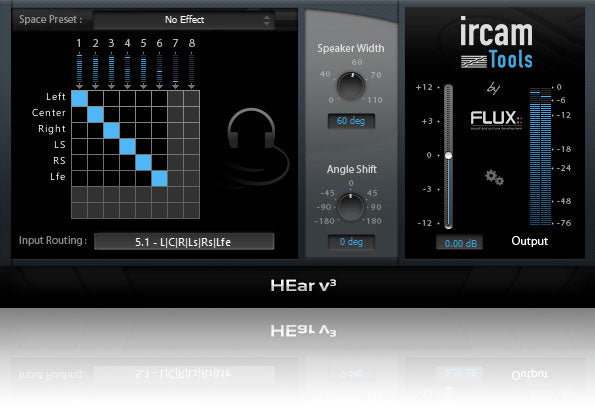595x408 pixels.
Task: Click the Angle Shift label
Action: 352,169
